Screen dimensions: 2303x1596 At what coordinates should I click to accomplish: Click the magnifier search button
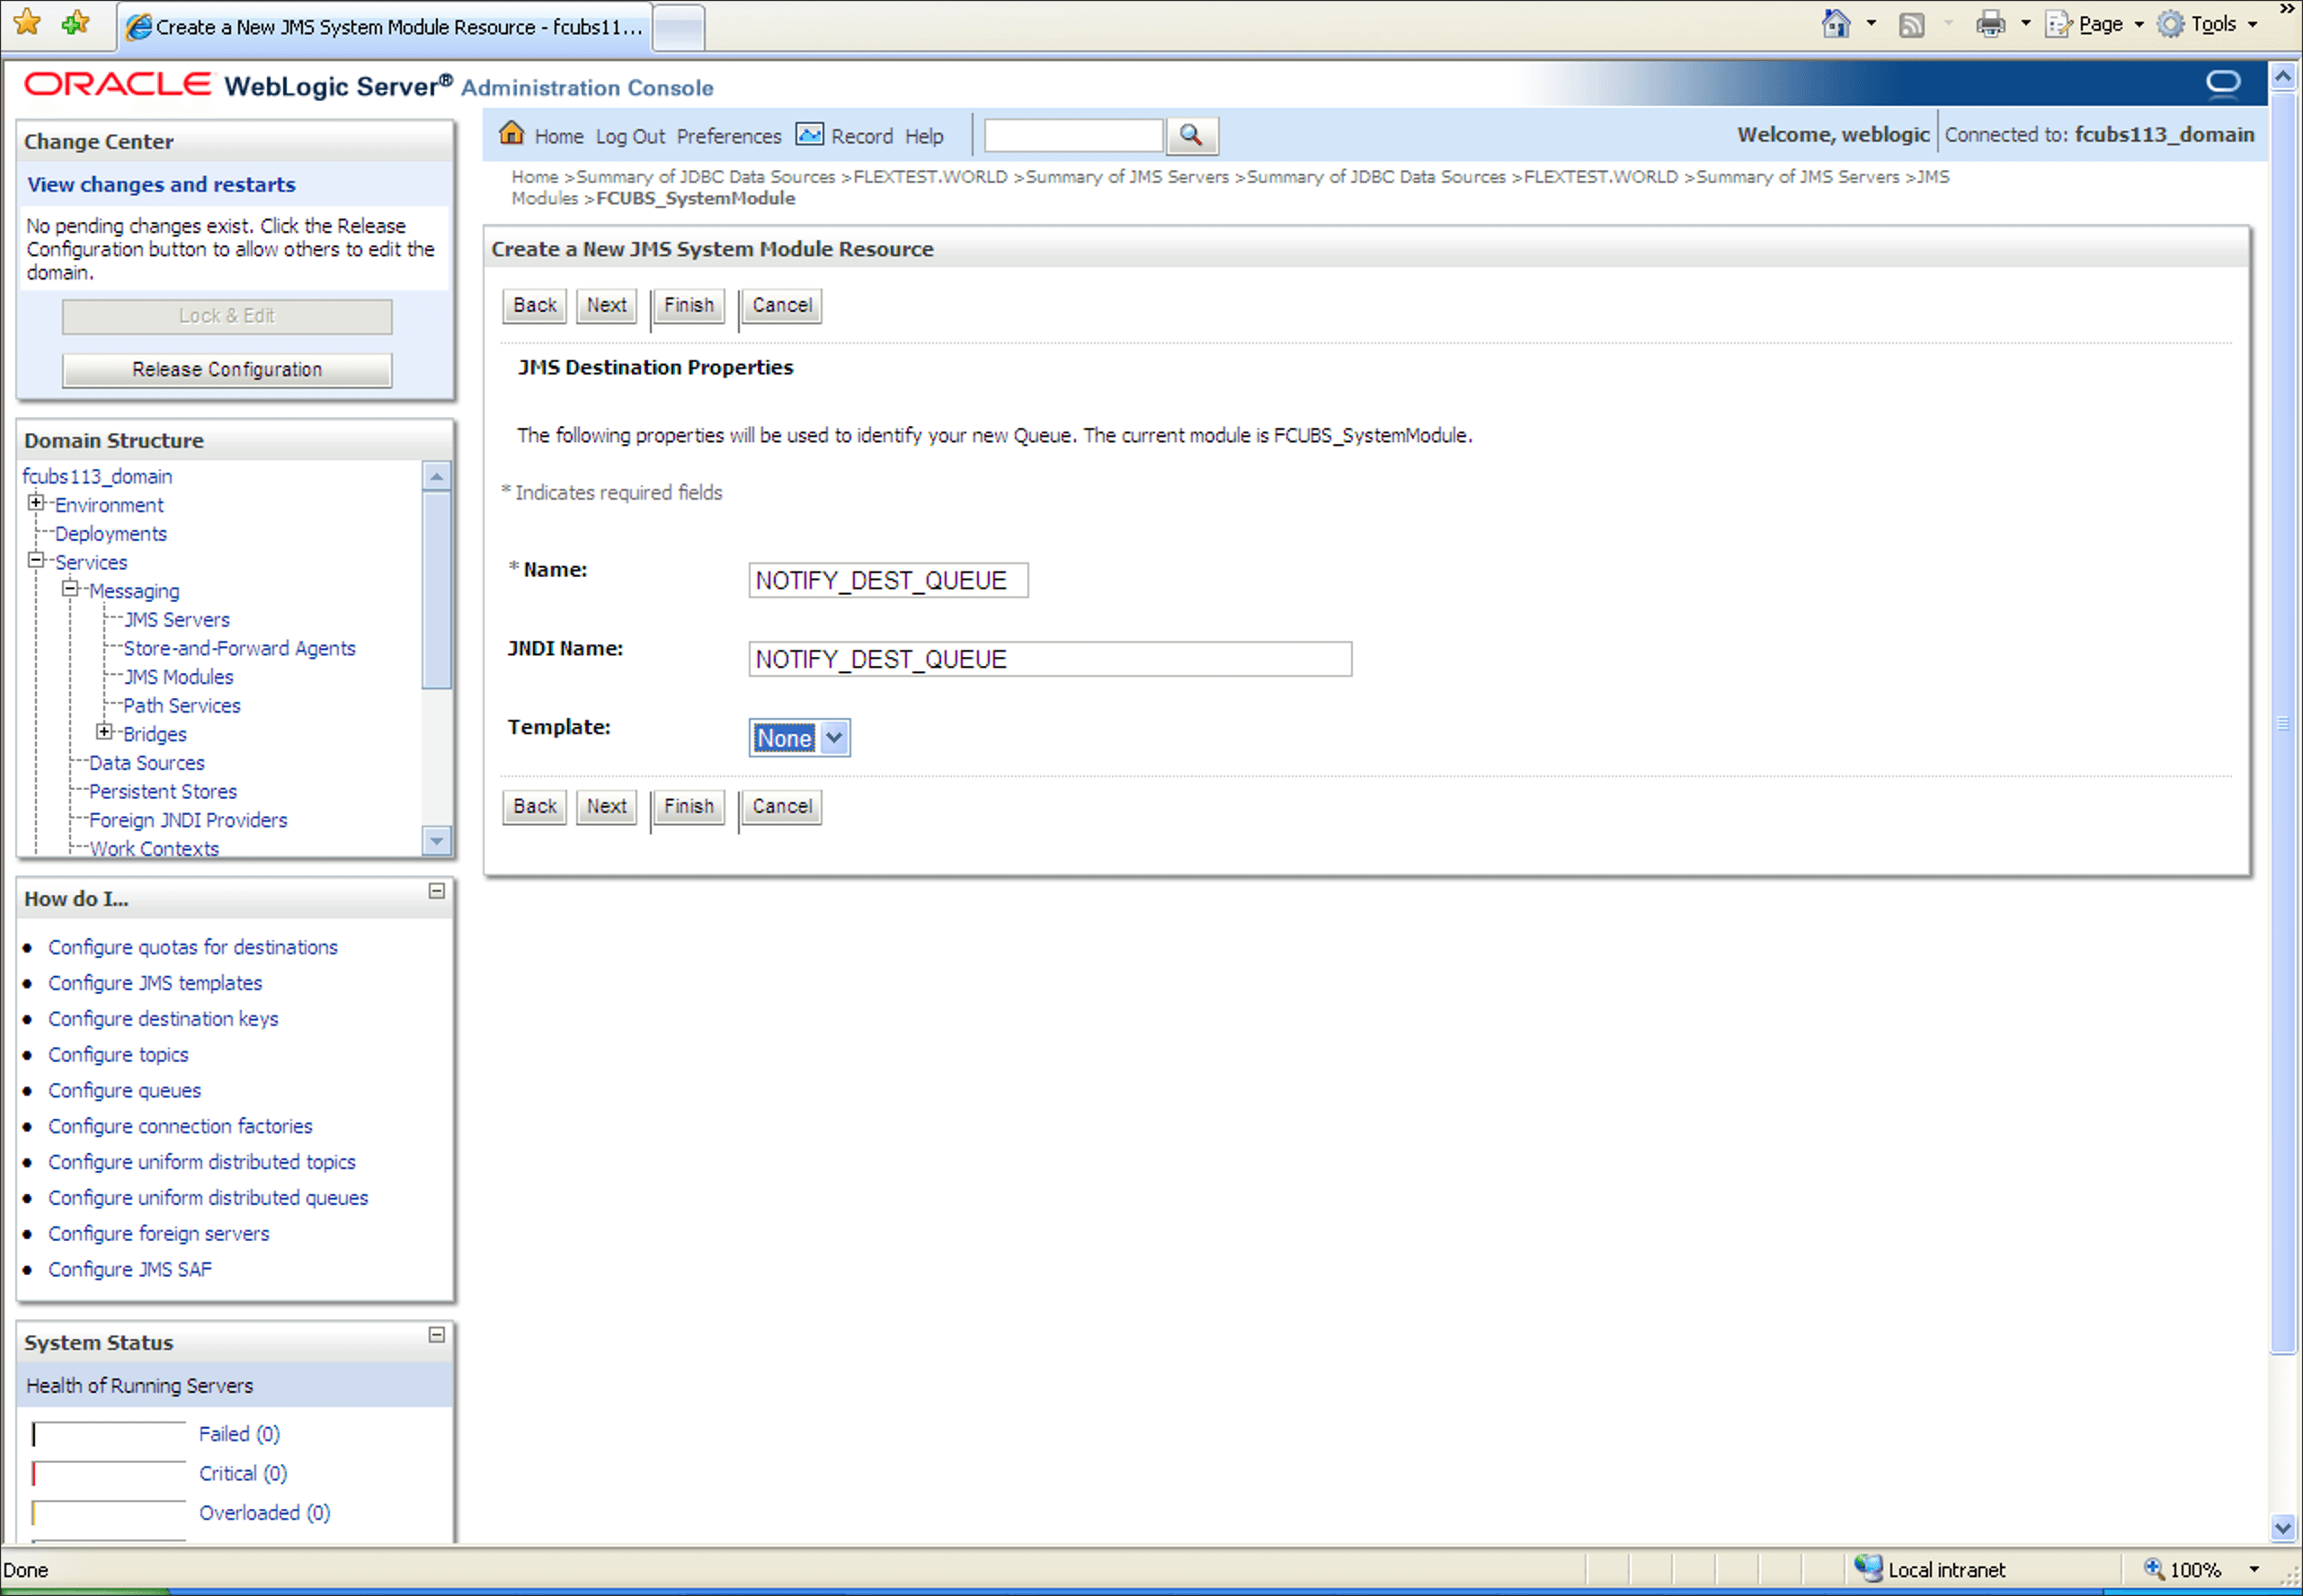tap(1190, 135)
